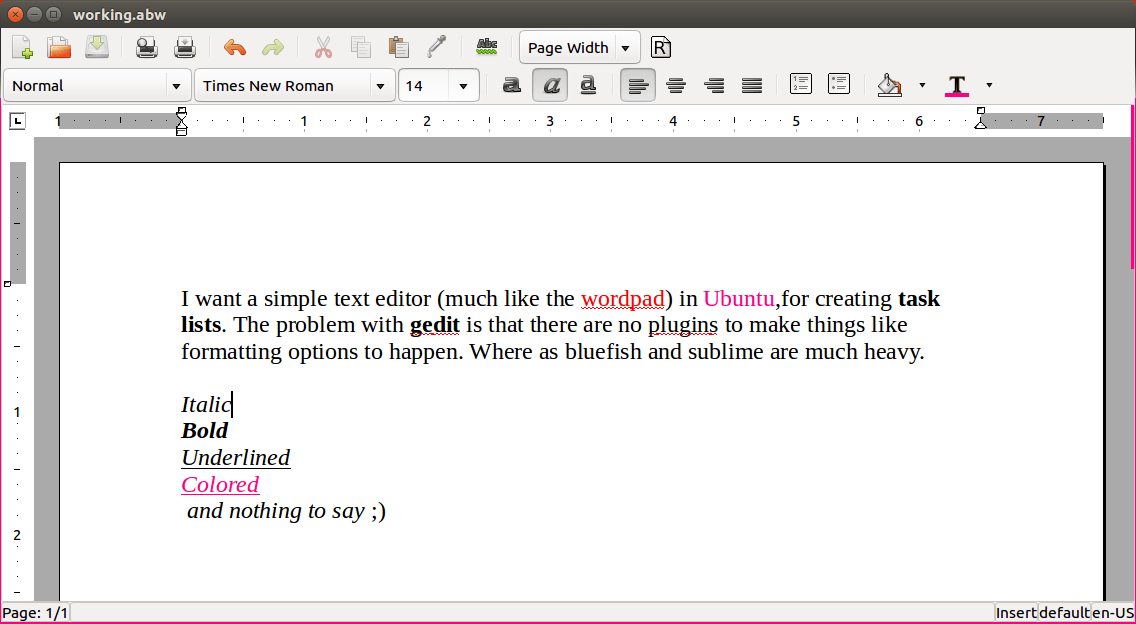Click the 'Bold' line
Viewport: 1136px width, 624px height.
click(x=205, y=430)
